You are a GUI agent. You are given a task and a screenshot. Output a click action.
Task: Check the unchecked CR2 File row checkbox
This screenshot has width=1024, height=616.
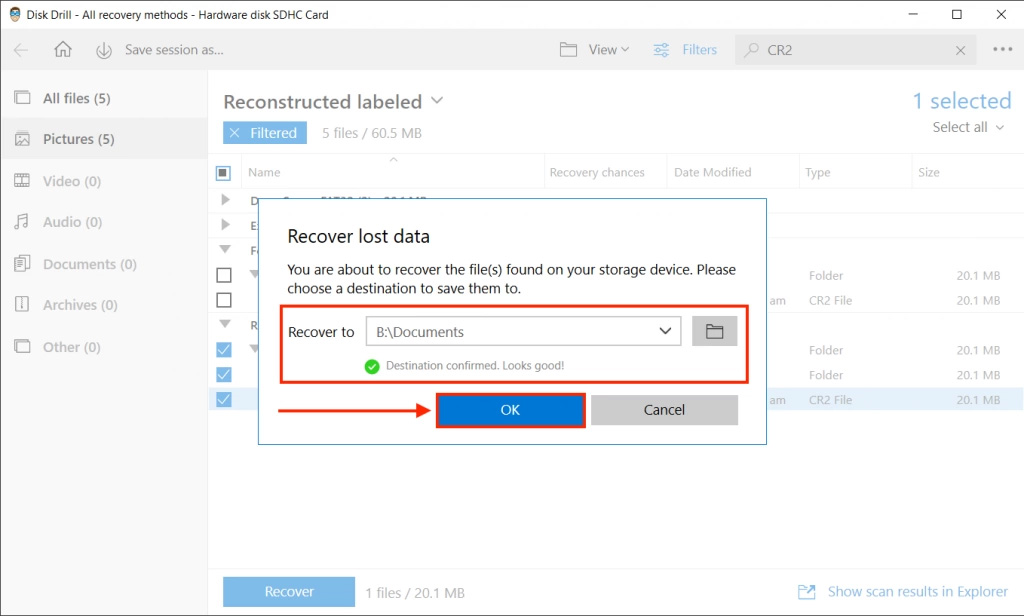pyautogui.click(x=224, y=300)
